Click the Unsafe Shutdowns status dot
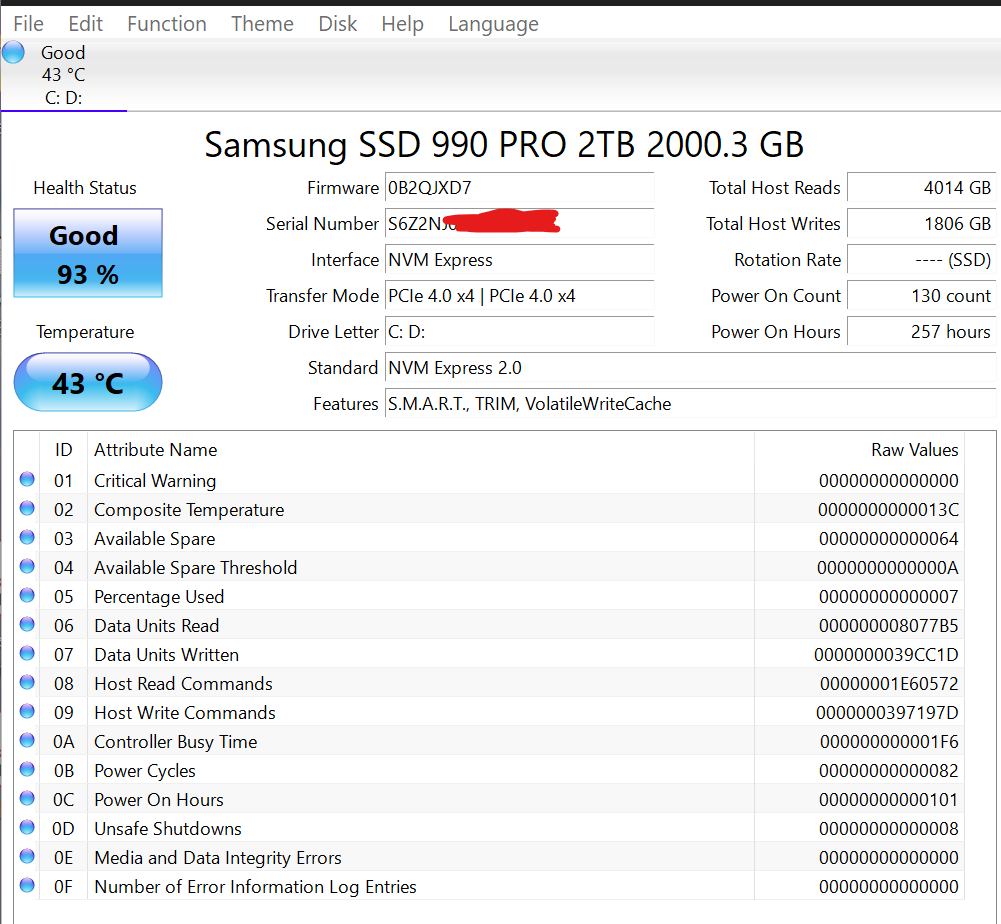This screenshot has height=924, width=1001. click(26, 828)
